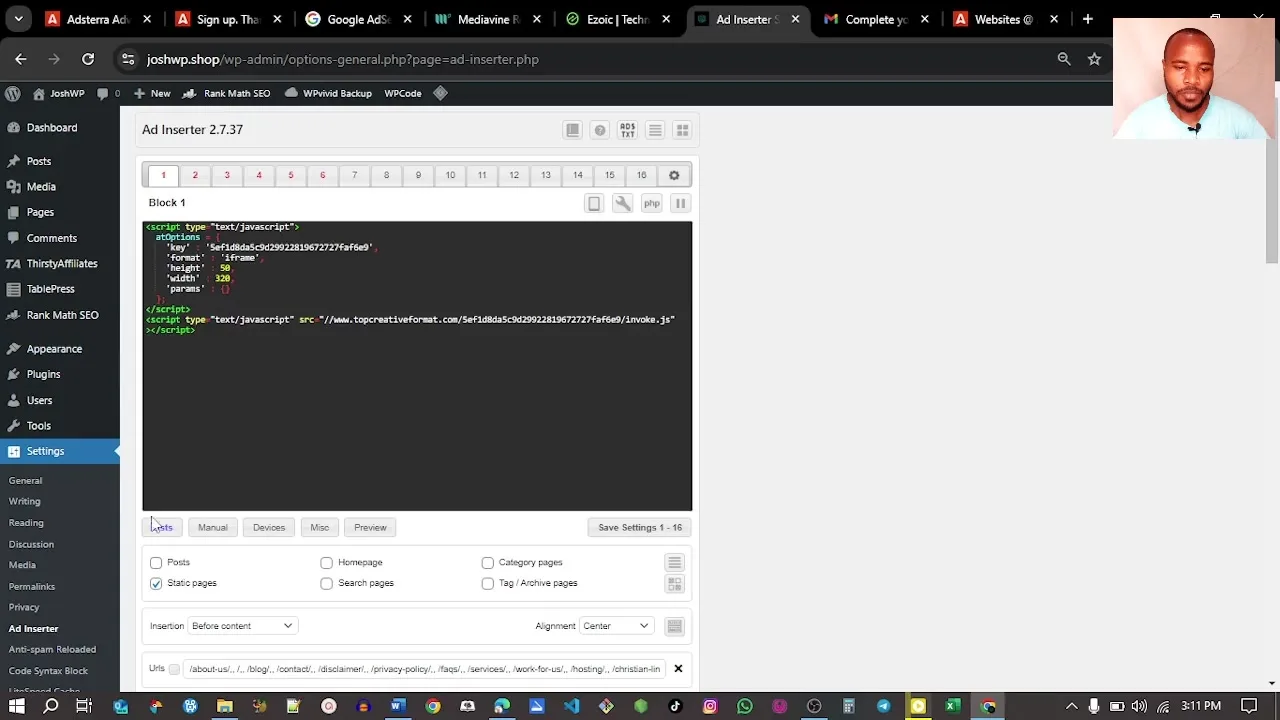Open Insertion dropdown showing Before content
This screenshot has height=720, width=1280.
(x=242, y=626)
